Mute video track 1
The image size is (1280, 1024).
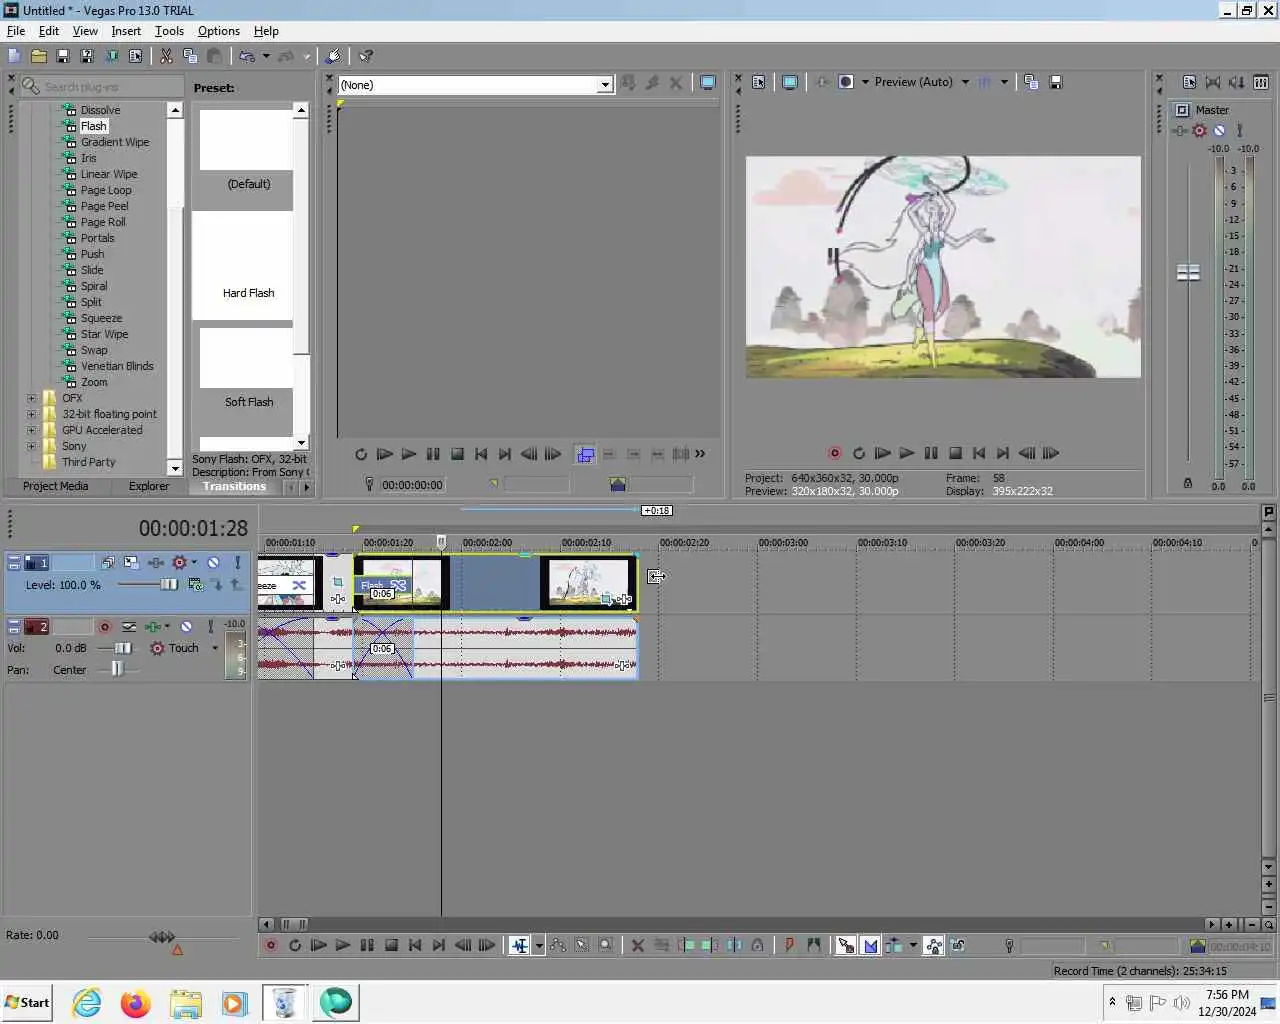[213, 563]
